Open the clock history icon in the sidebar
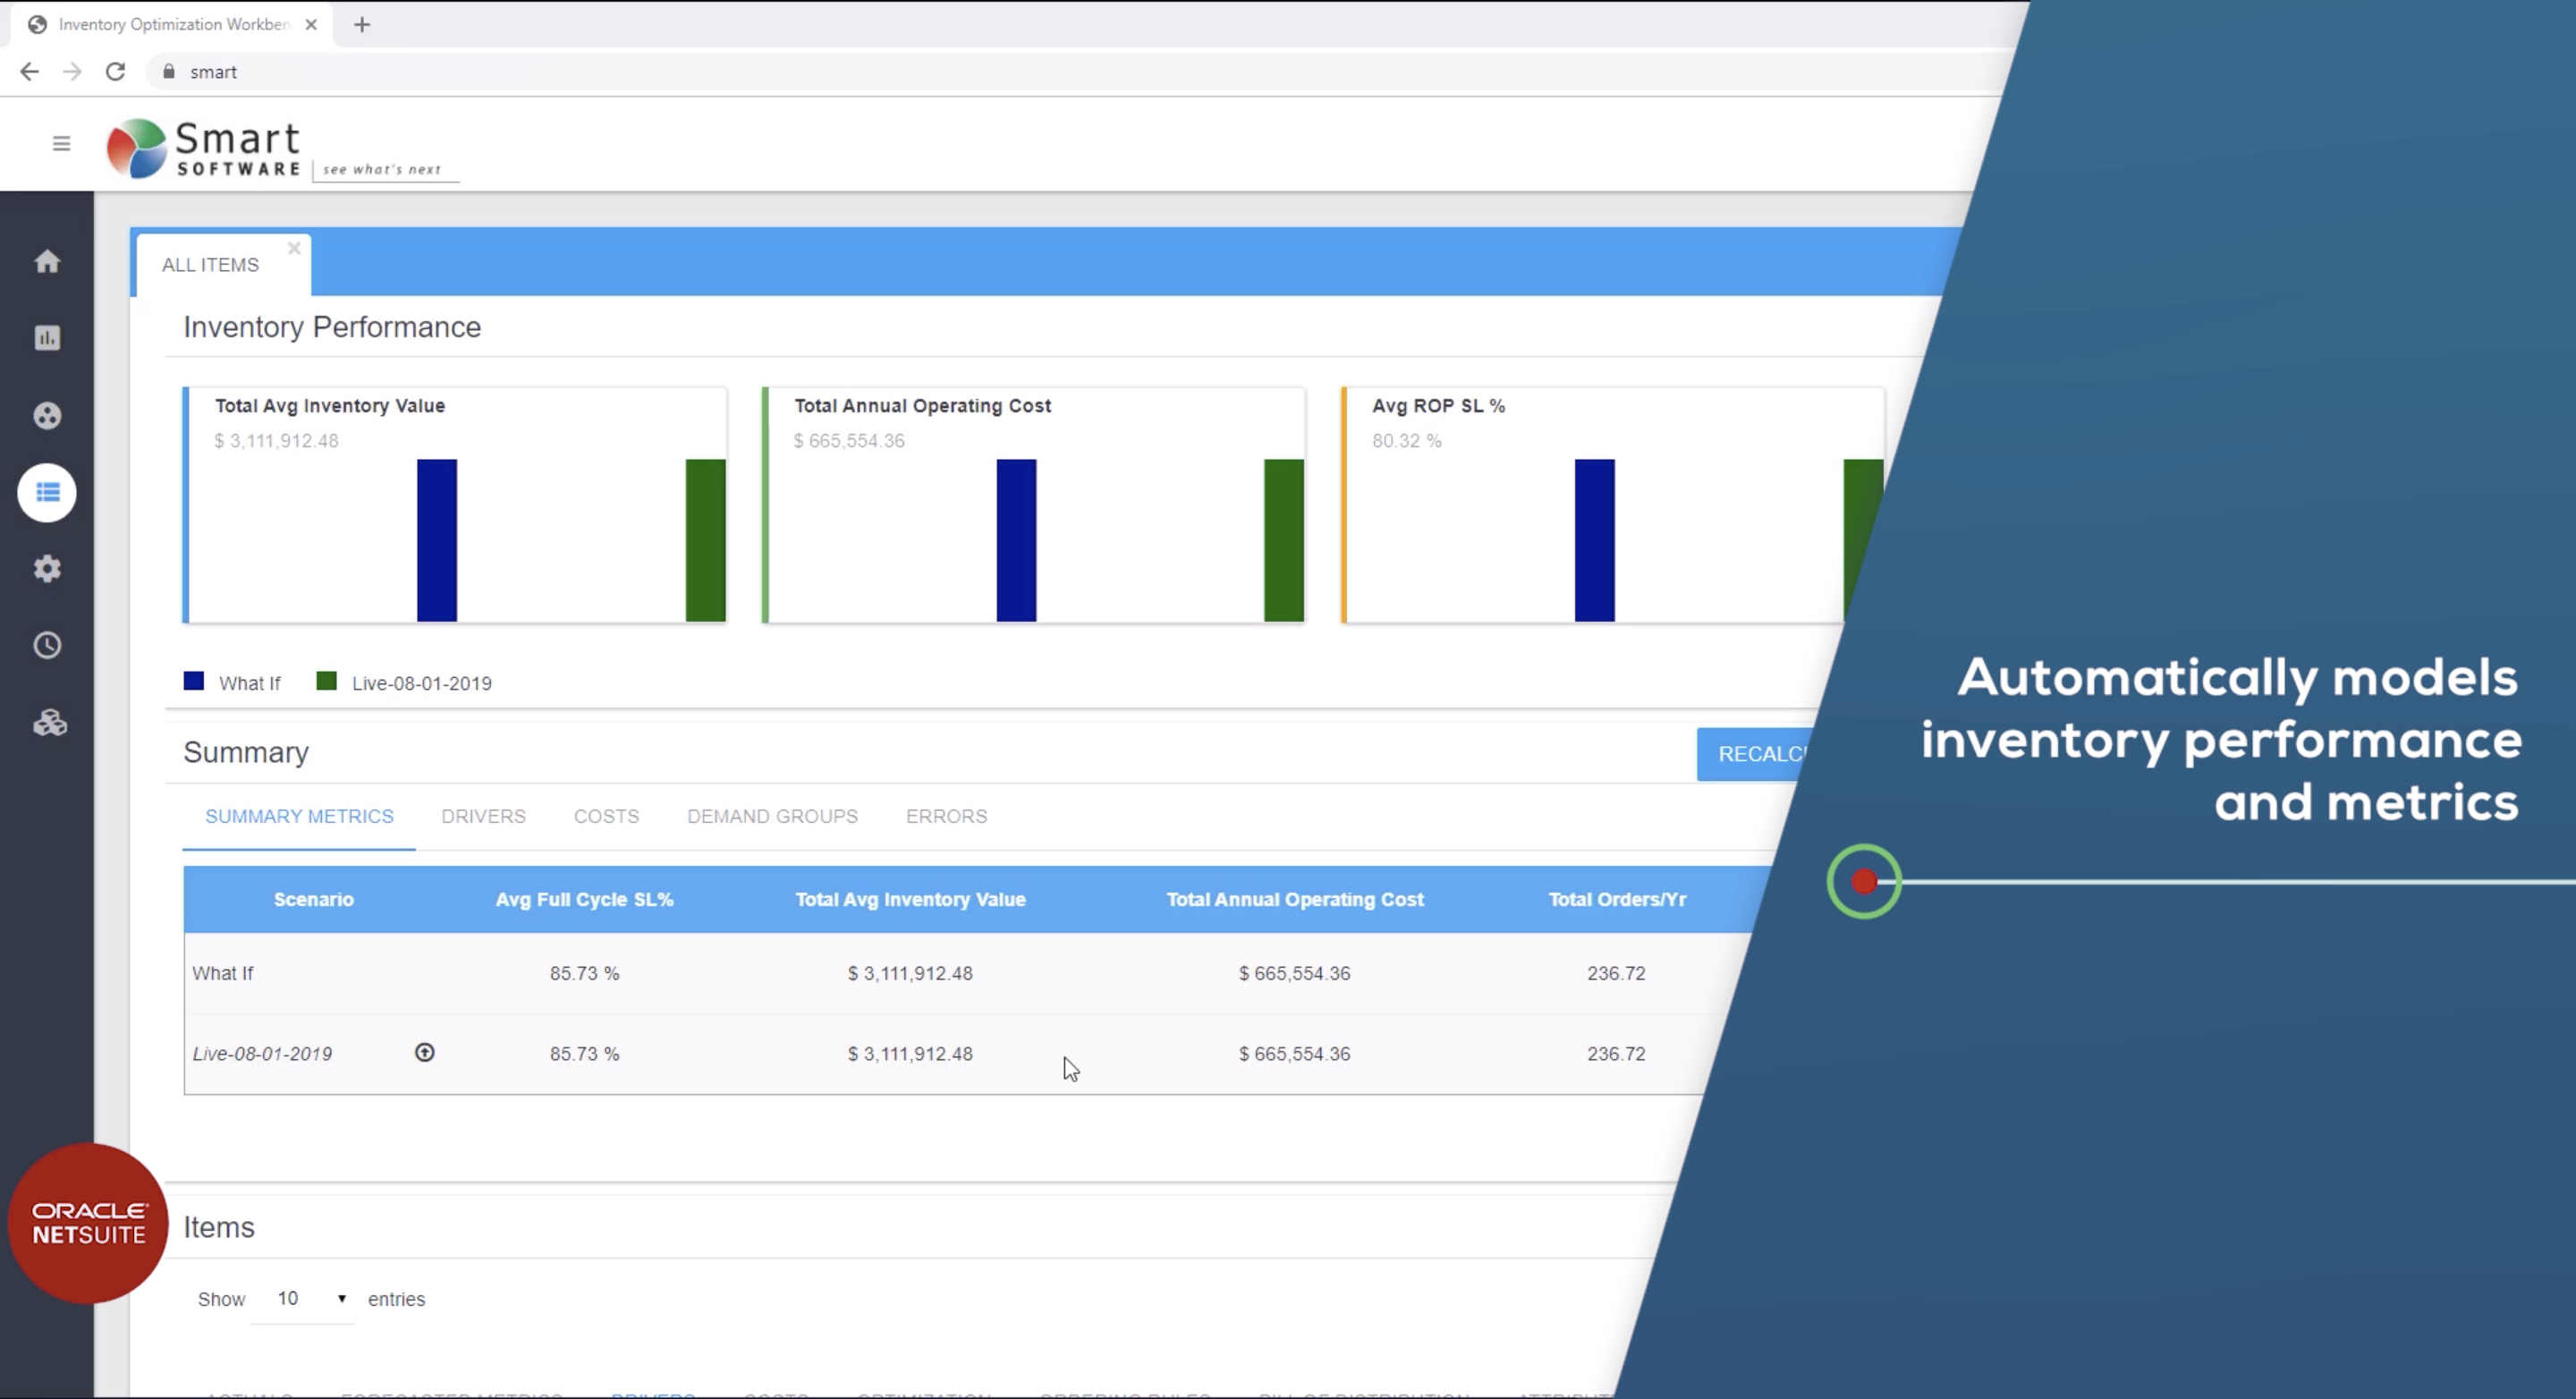Screen dimensions: 2576x1399 pos(46,645)
